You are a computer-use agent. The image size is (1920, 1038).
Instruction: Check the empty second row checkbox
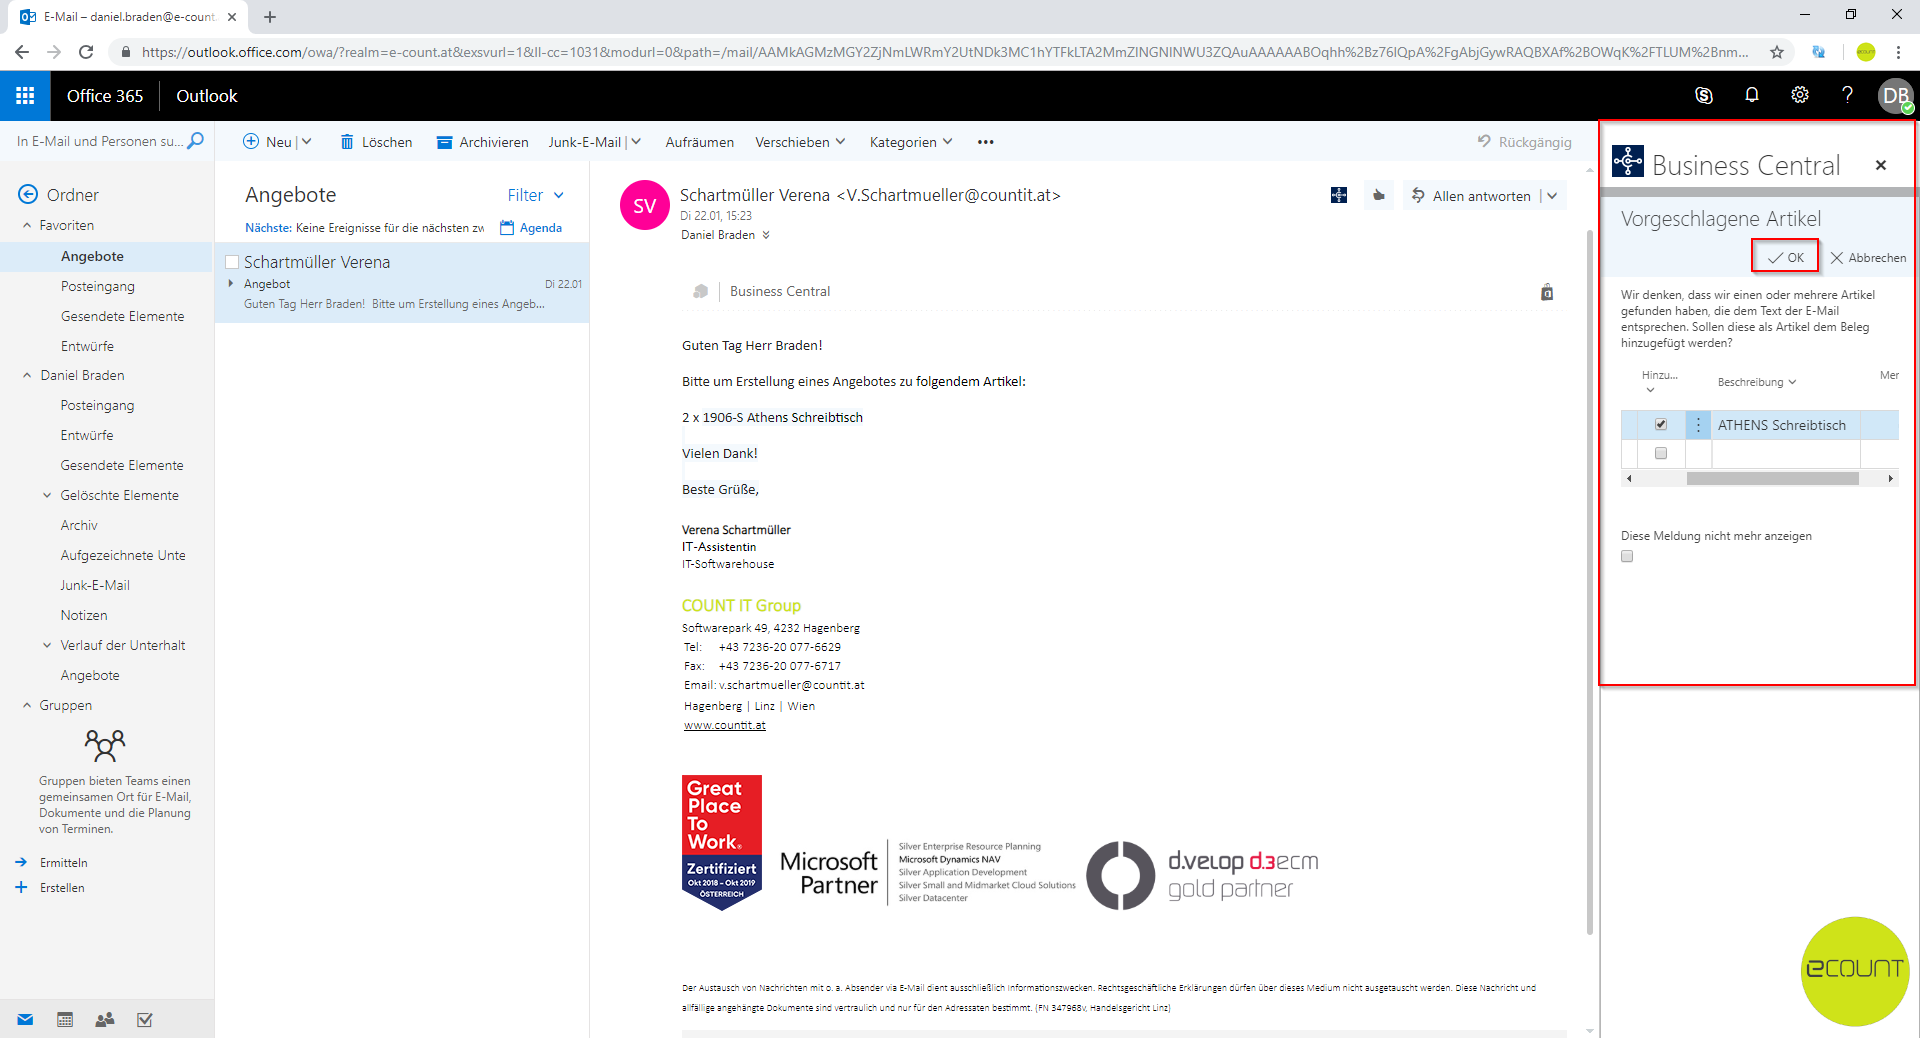[1661, 453]
